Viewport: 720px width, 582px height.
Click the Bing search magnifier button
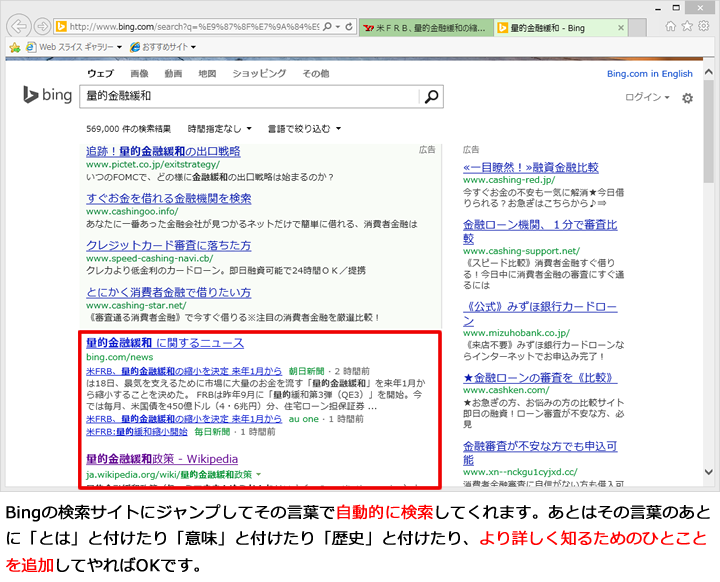point(431,96)
